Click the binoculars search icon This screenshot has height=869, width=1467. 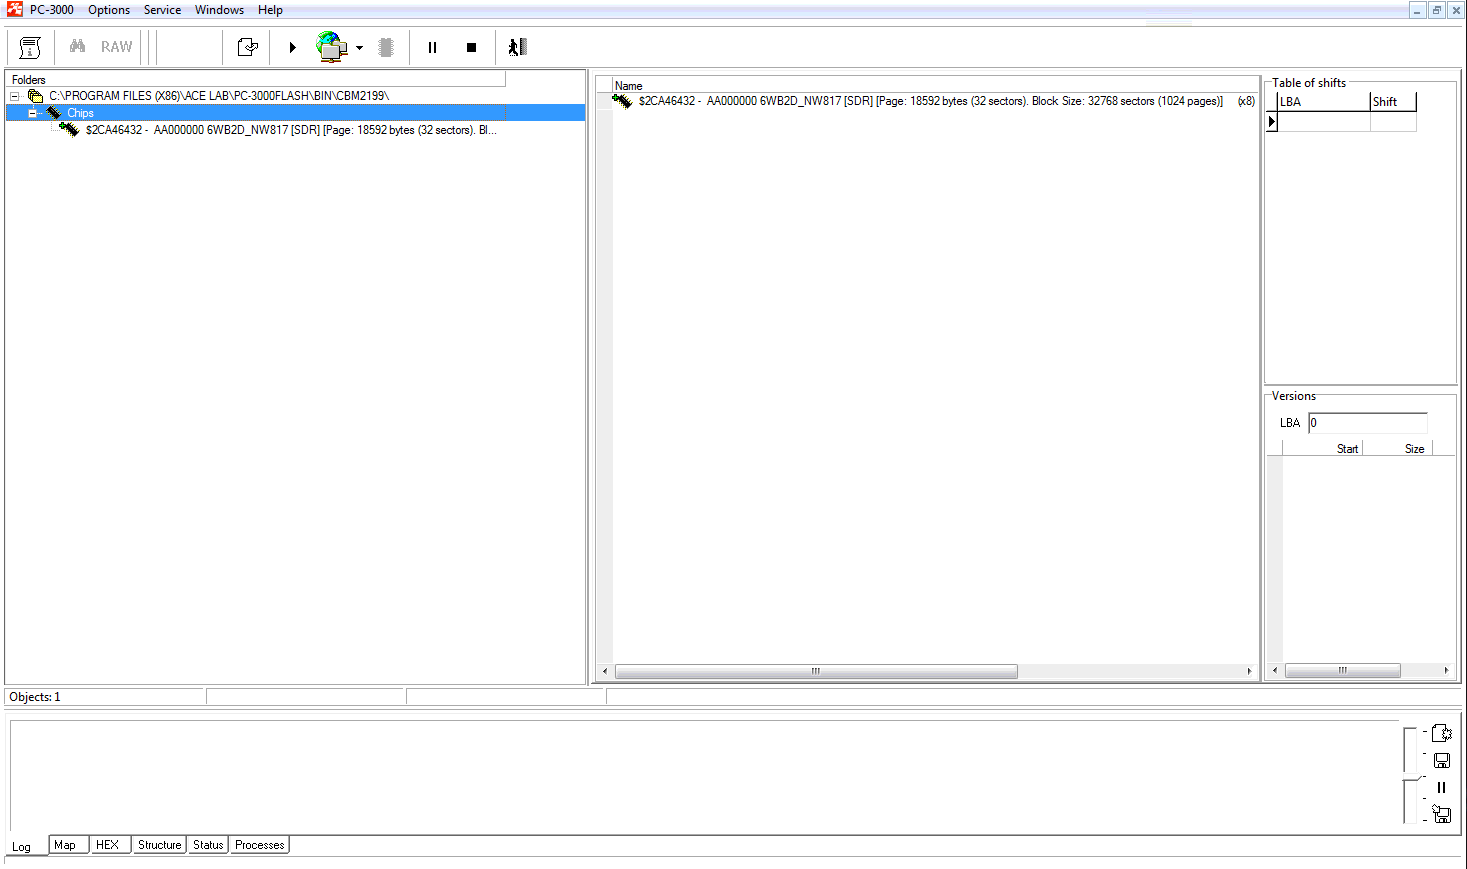(77, 47)
